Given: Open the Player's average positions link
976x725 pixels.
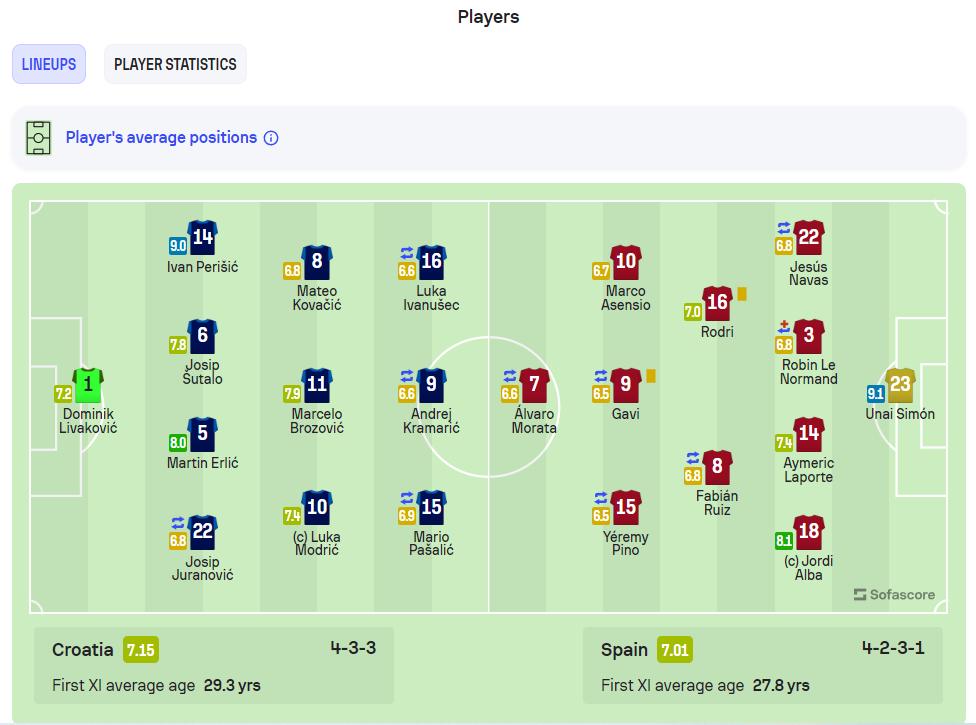Looking at the screenshot, I should click(x=161, y=138).
